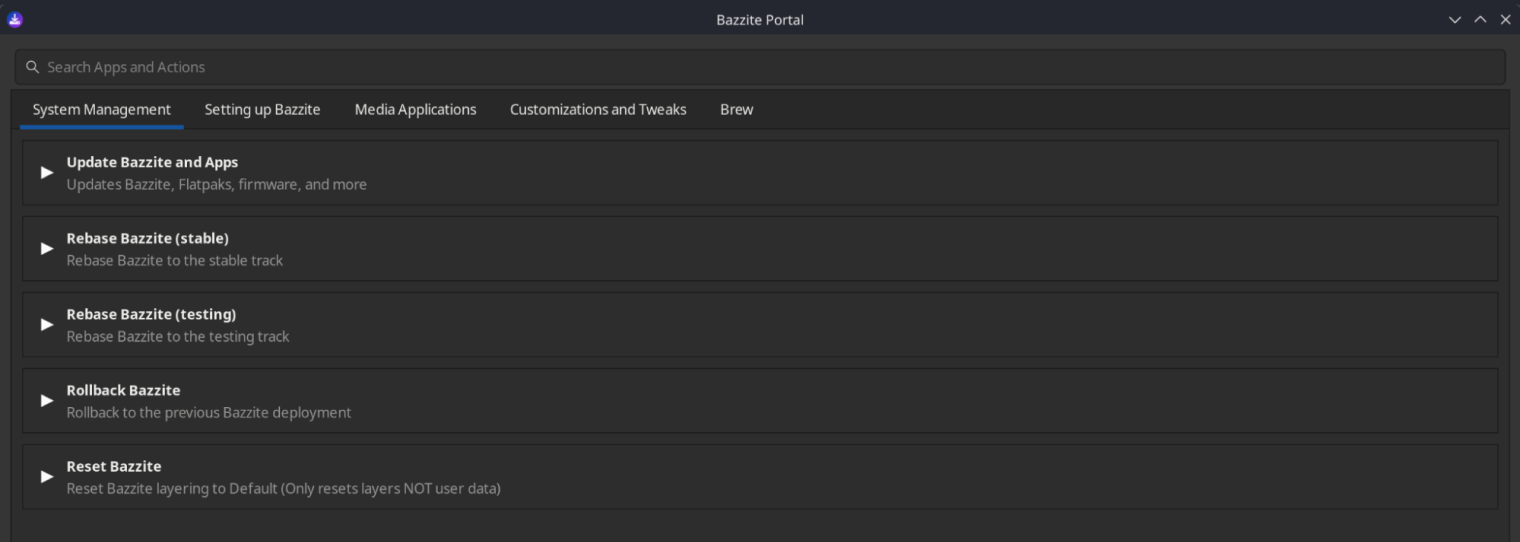Screen dimensions: 1520x542
Task: Run the Rollback Bazzite play icon
Action: point(46,401)
